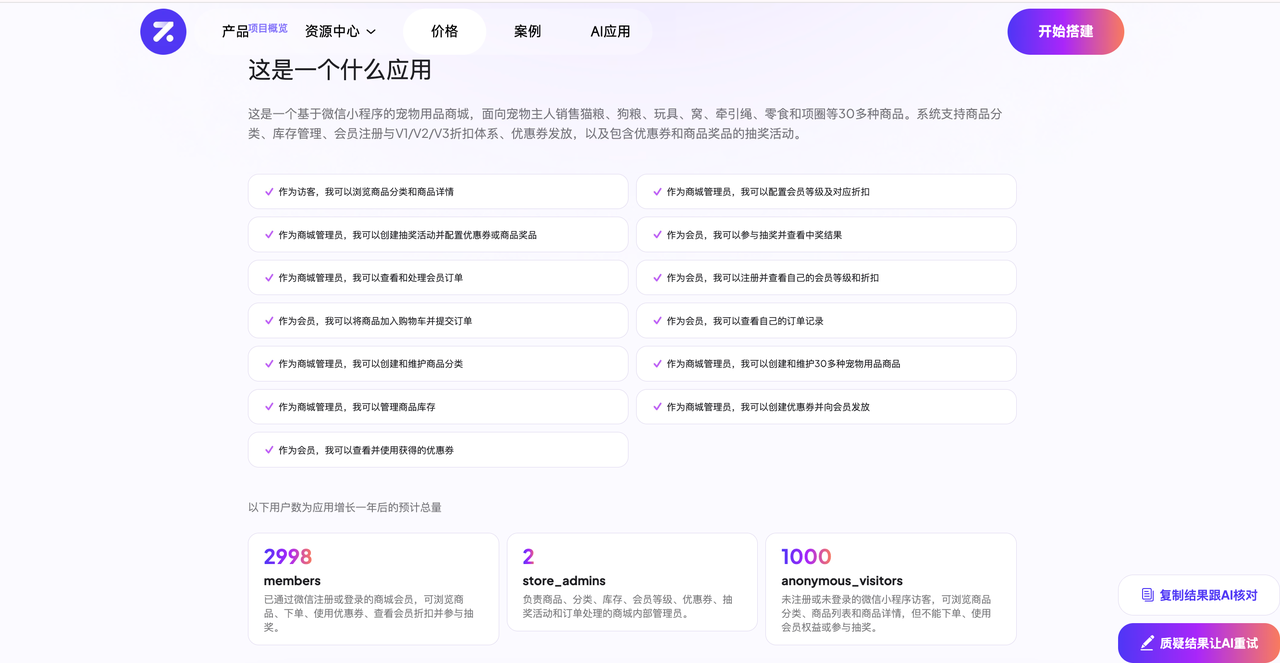Click the 以下用户数为应用增长一年后的预计总量 caption
The height and width of the screenshot is (663, 1280).
point(345,507)
